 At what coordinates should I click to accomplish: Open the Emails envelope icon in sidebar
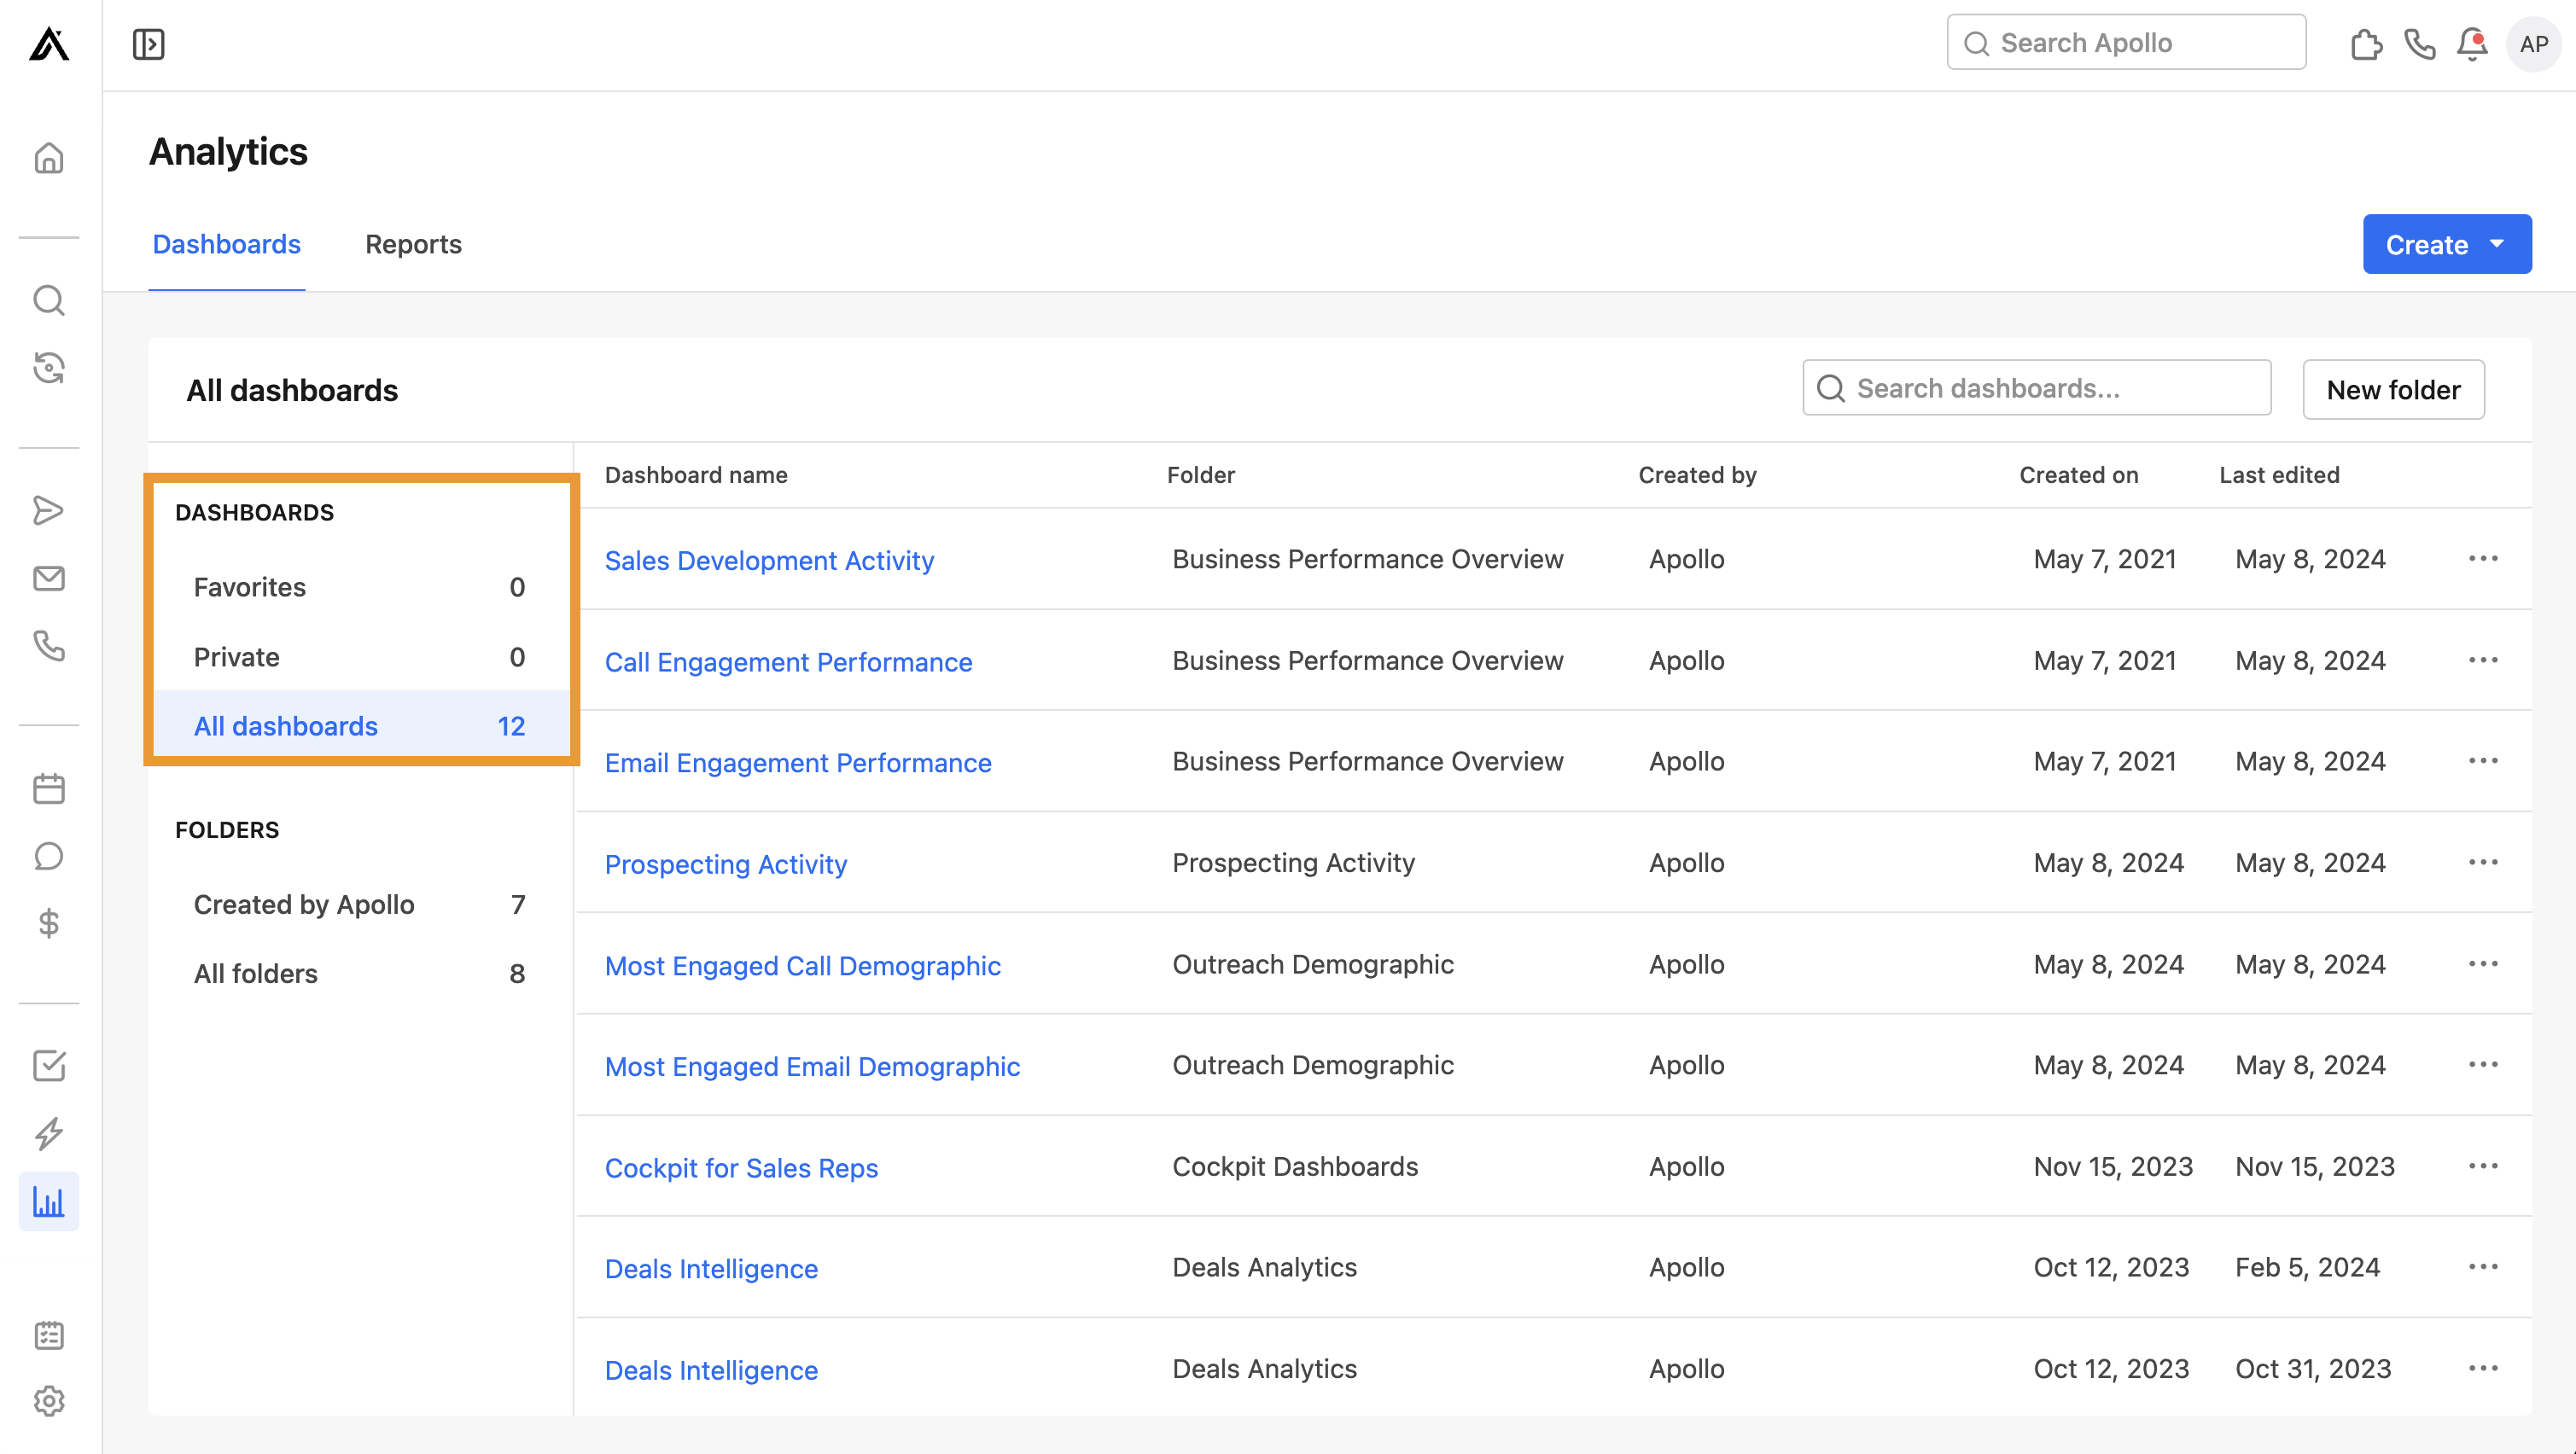[49, 578]
